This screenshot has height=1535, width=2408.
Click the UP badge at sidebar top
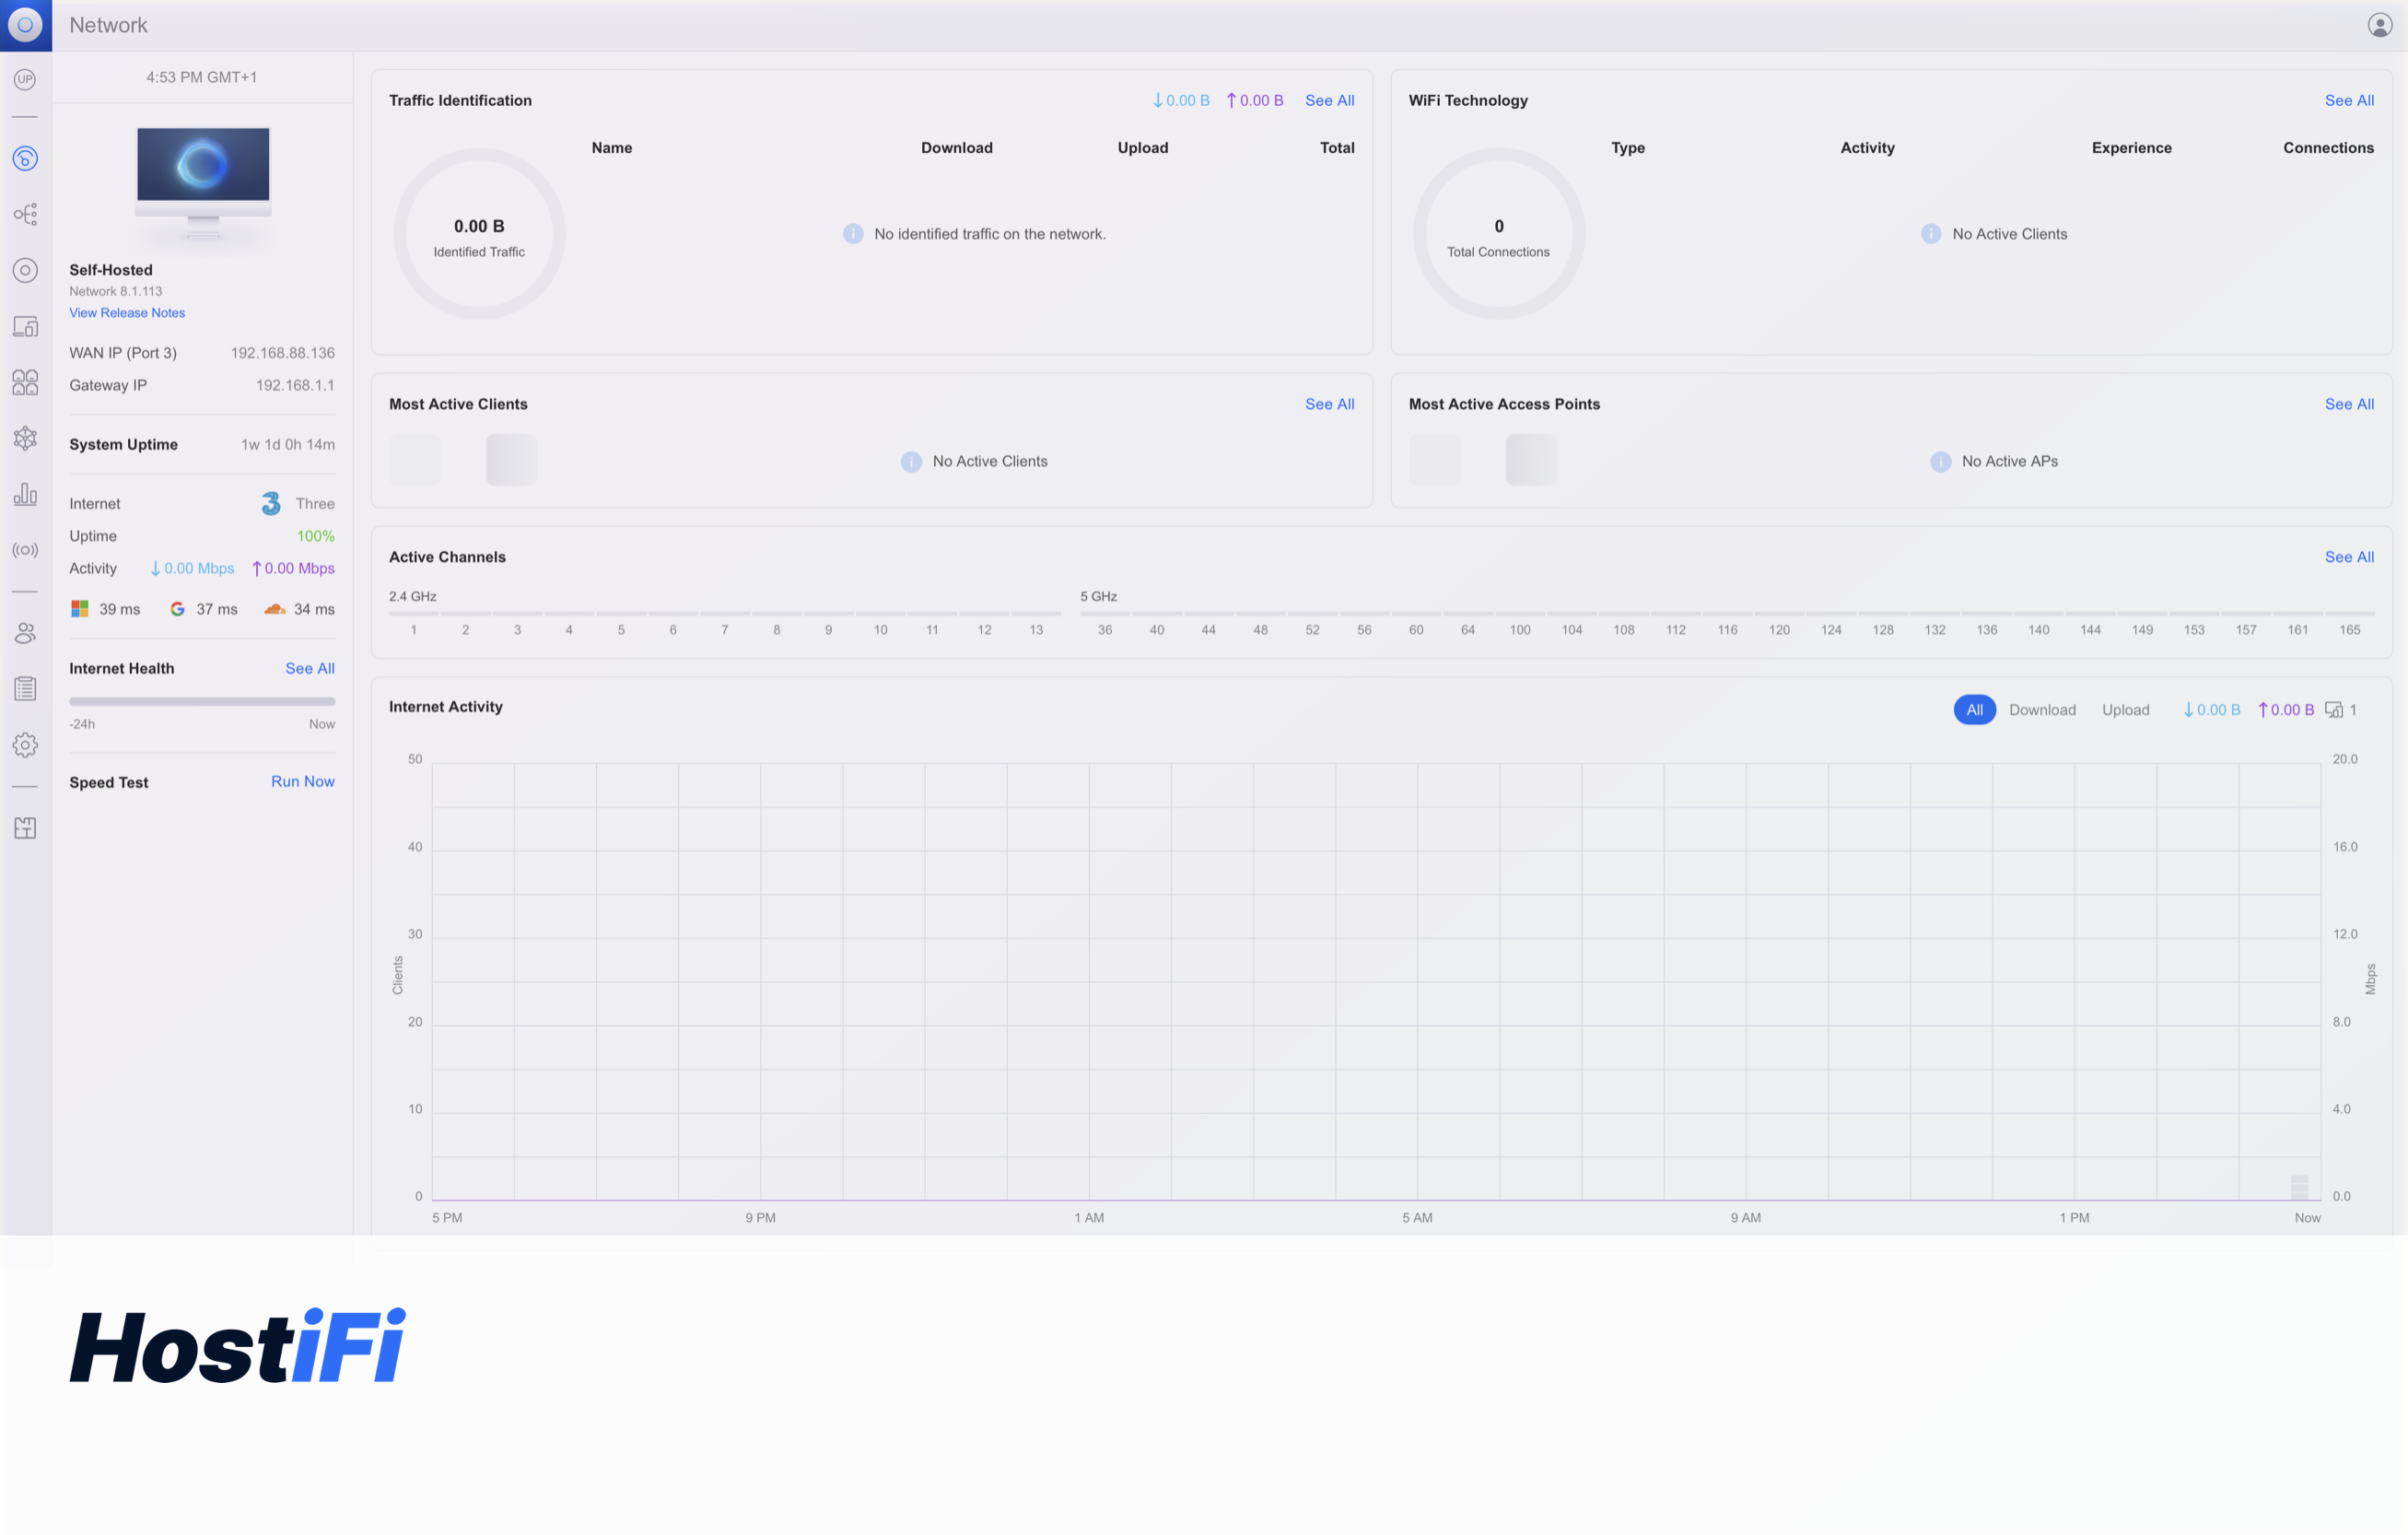25,79
